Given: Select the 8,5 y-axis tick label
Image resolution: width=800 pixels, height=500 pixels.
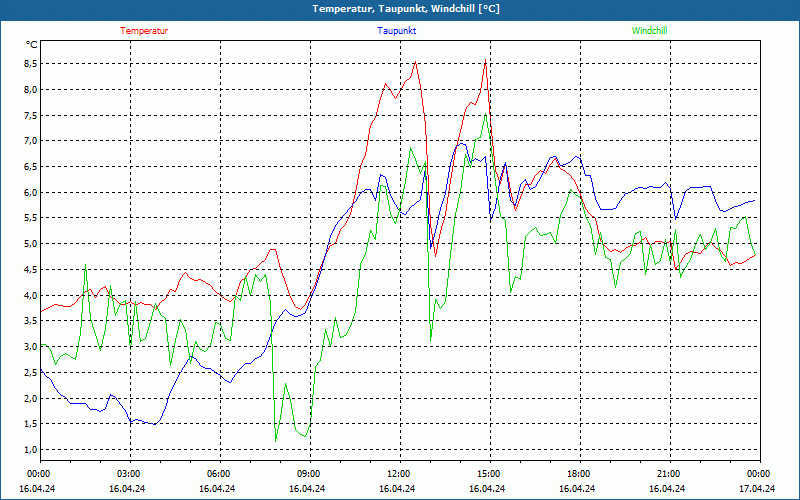Looking at the screenshot, I should (x=30, y=63).
